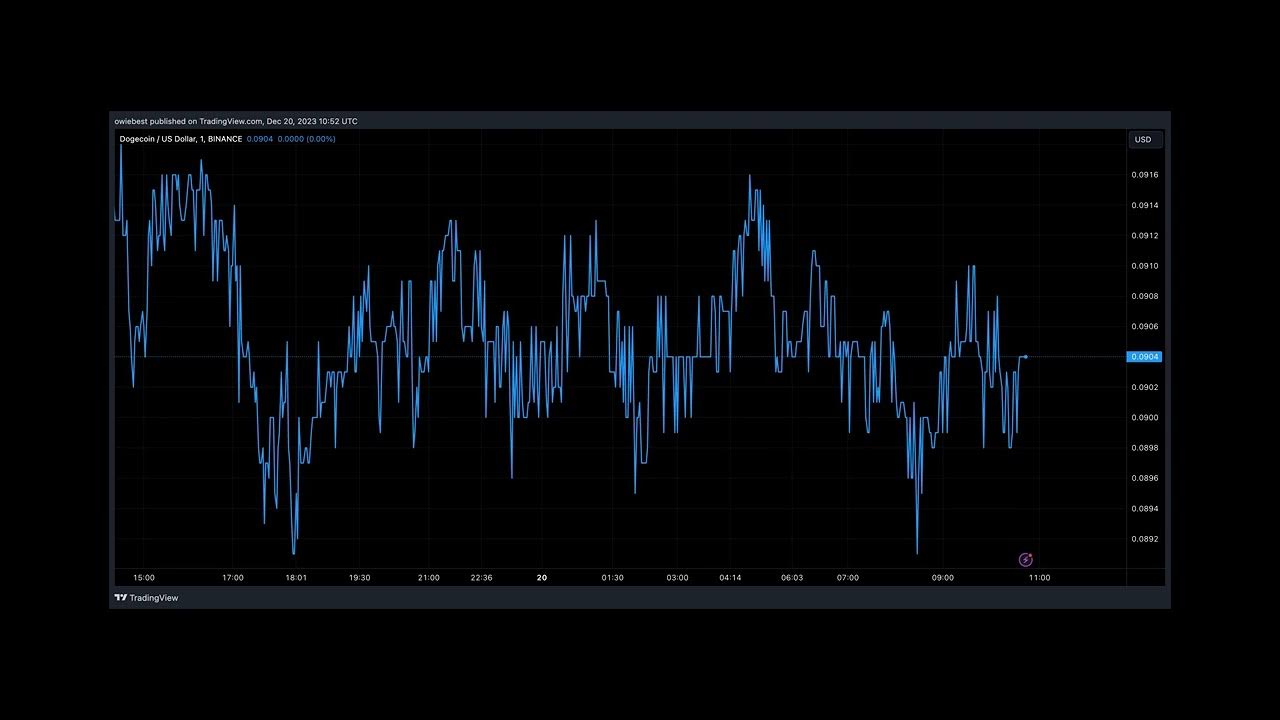Screen dimensions: 1280x720
Task: Click the 18:01 time axis label
Action: click(296, 578)
